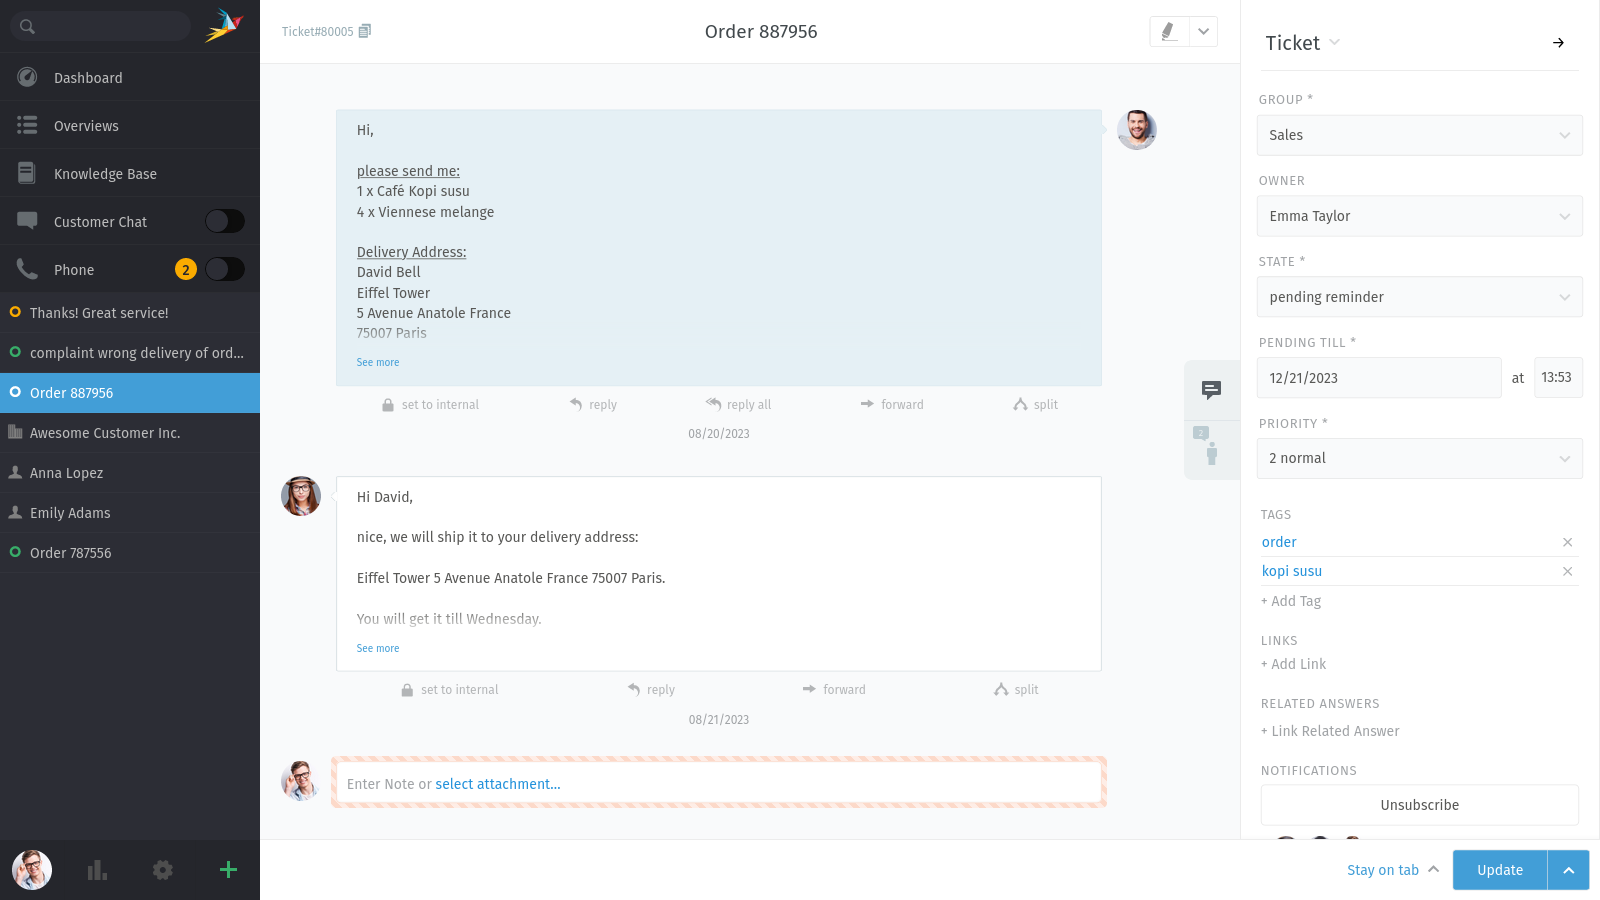Open the reports/statistics icon in bottom bar
This screenshot has height=900, width=1600.
pos(96,870)
